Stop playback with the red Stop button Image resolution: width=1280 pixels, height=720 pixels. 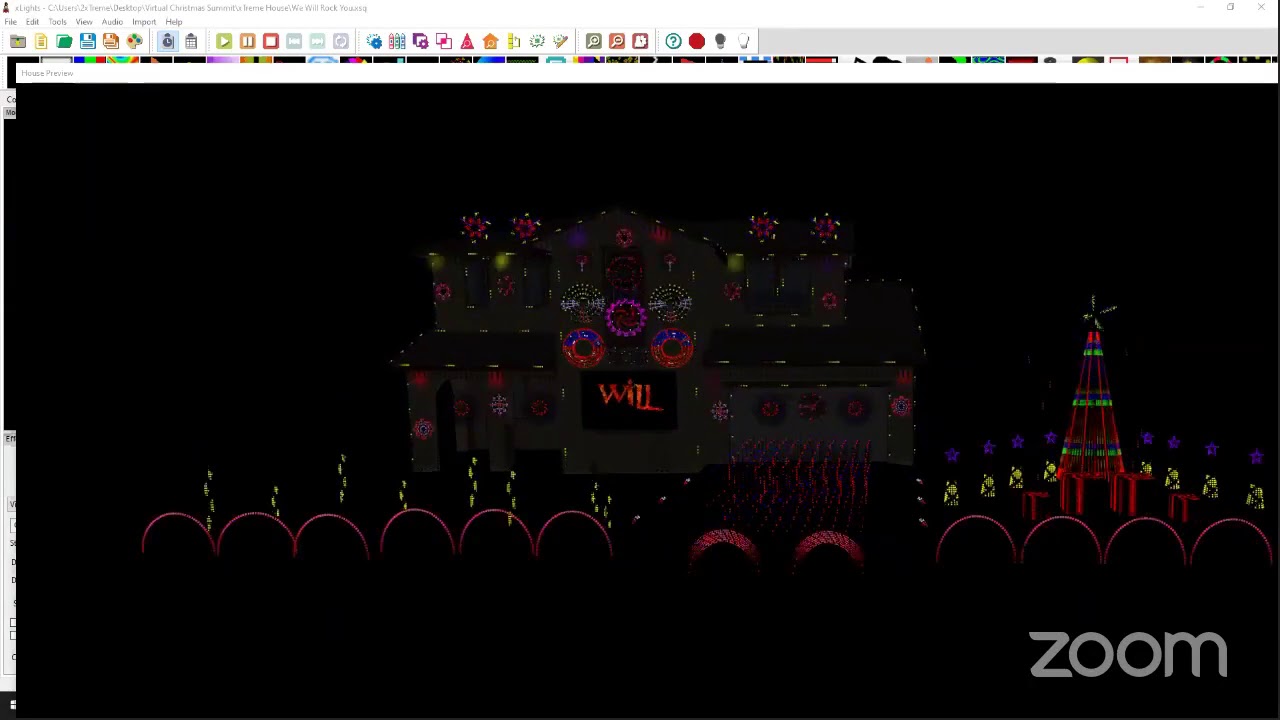click(270, 41)
